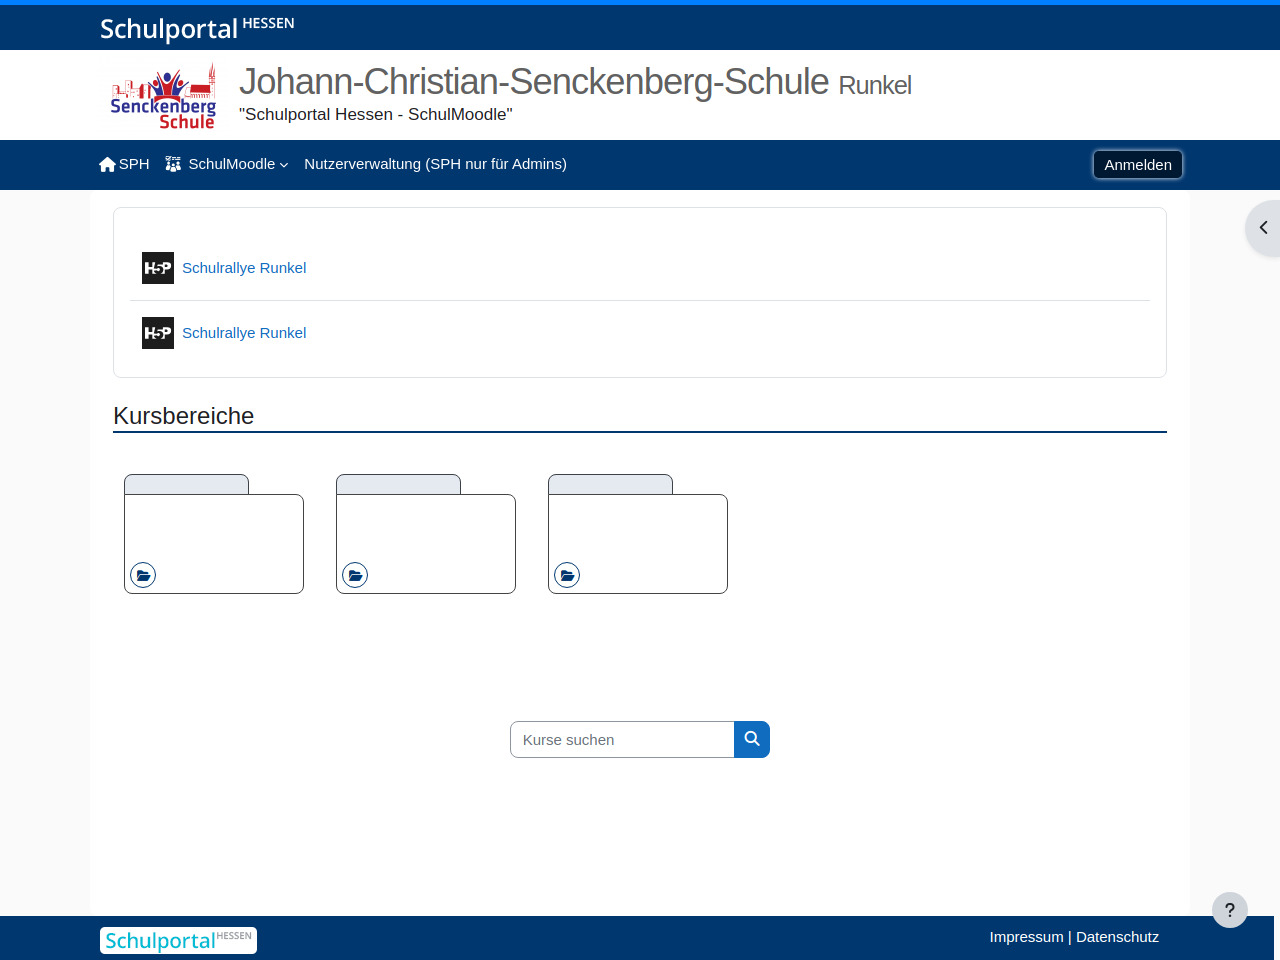Image resolution: width=1280 pixels, height=960 pixels.
Task: Open the collapsed side drawer chevron
Action: point(1263,228)
